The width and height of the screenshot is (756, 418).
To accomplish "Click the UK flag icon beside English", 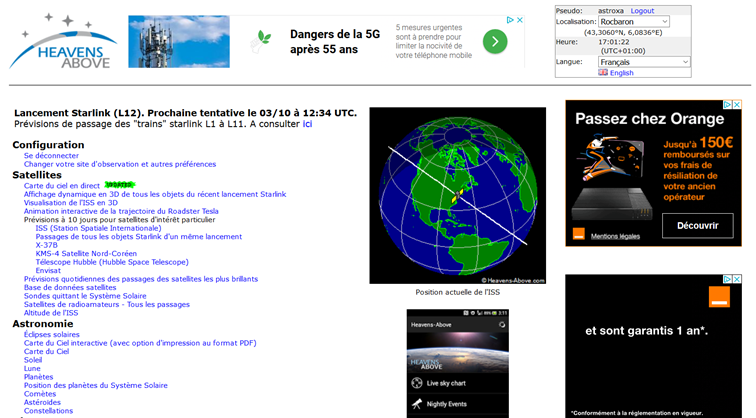I will point(603,72).
